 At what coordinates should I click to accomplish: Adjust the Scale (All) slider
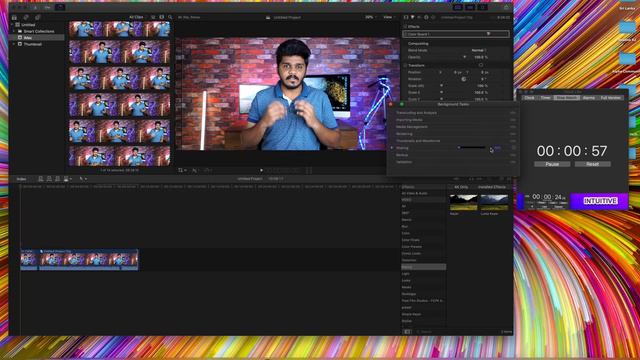442,86
